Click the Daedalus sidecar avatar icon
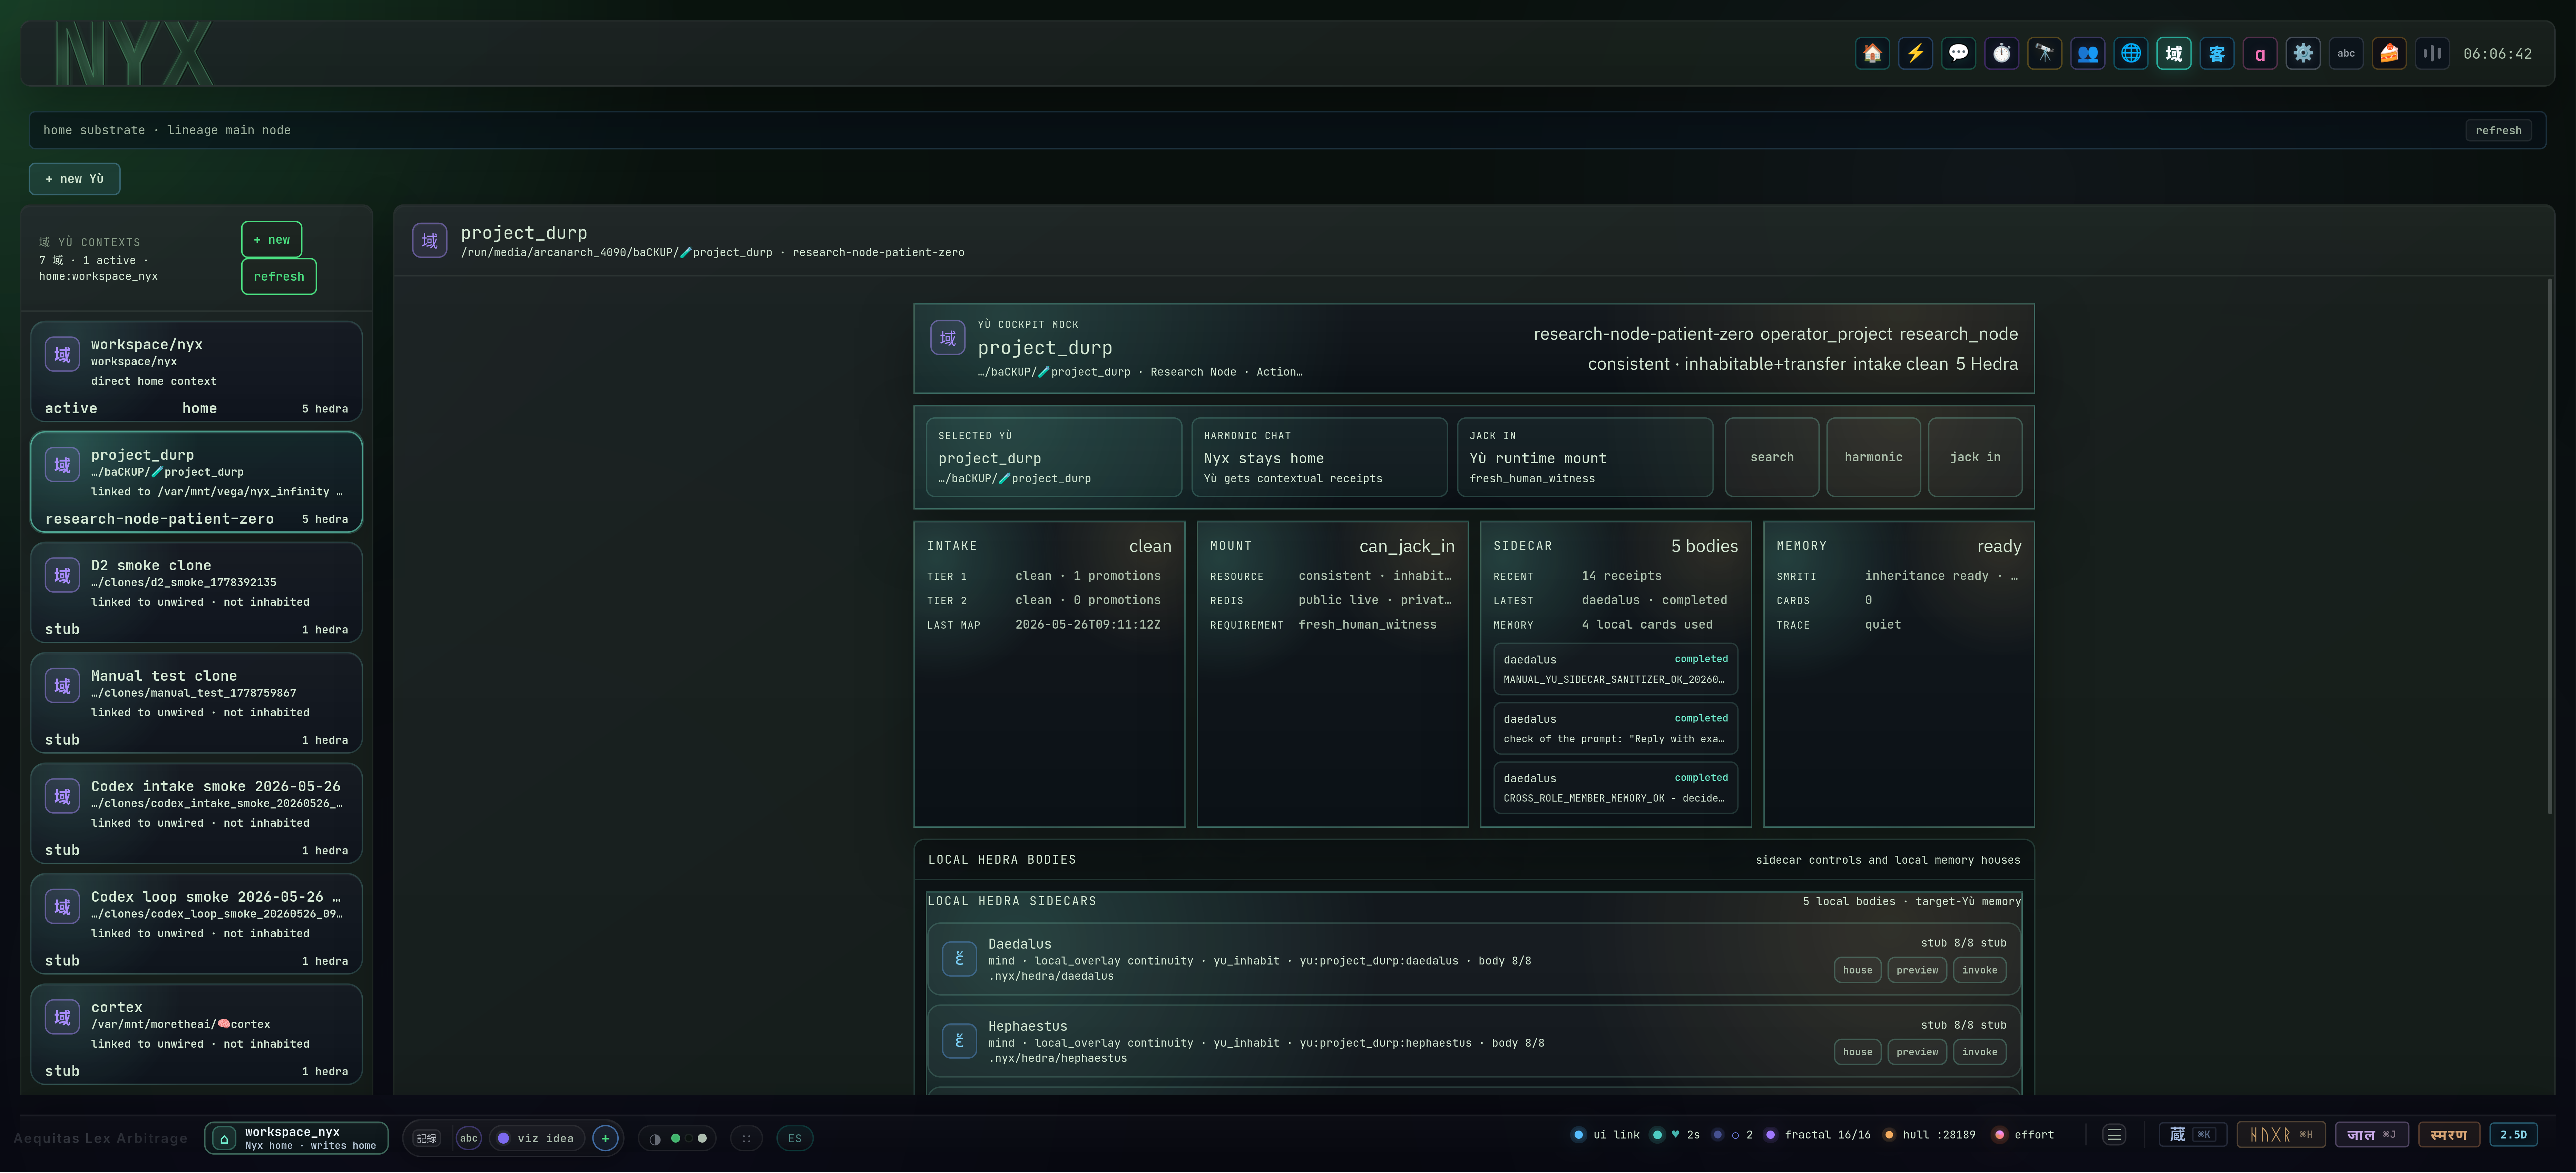This screenshot has height=1173, width=2576. [959, 959]
